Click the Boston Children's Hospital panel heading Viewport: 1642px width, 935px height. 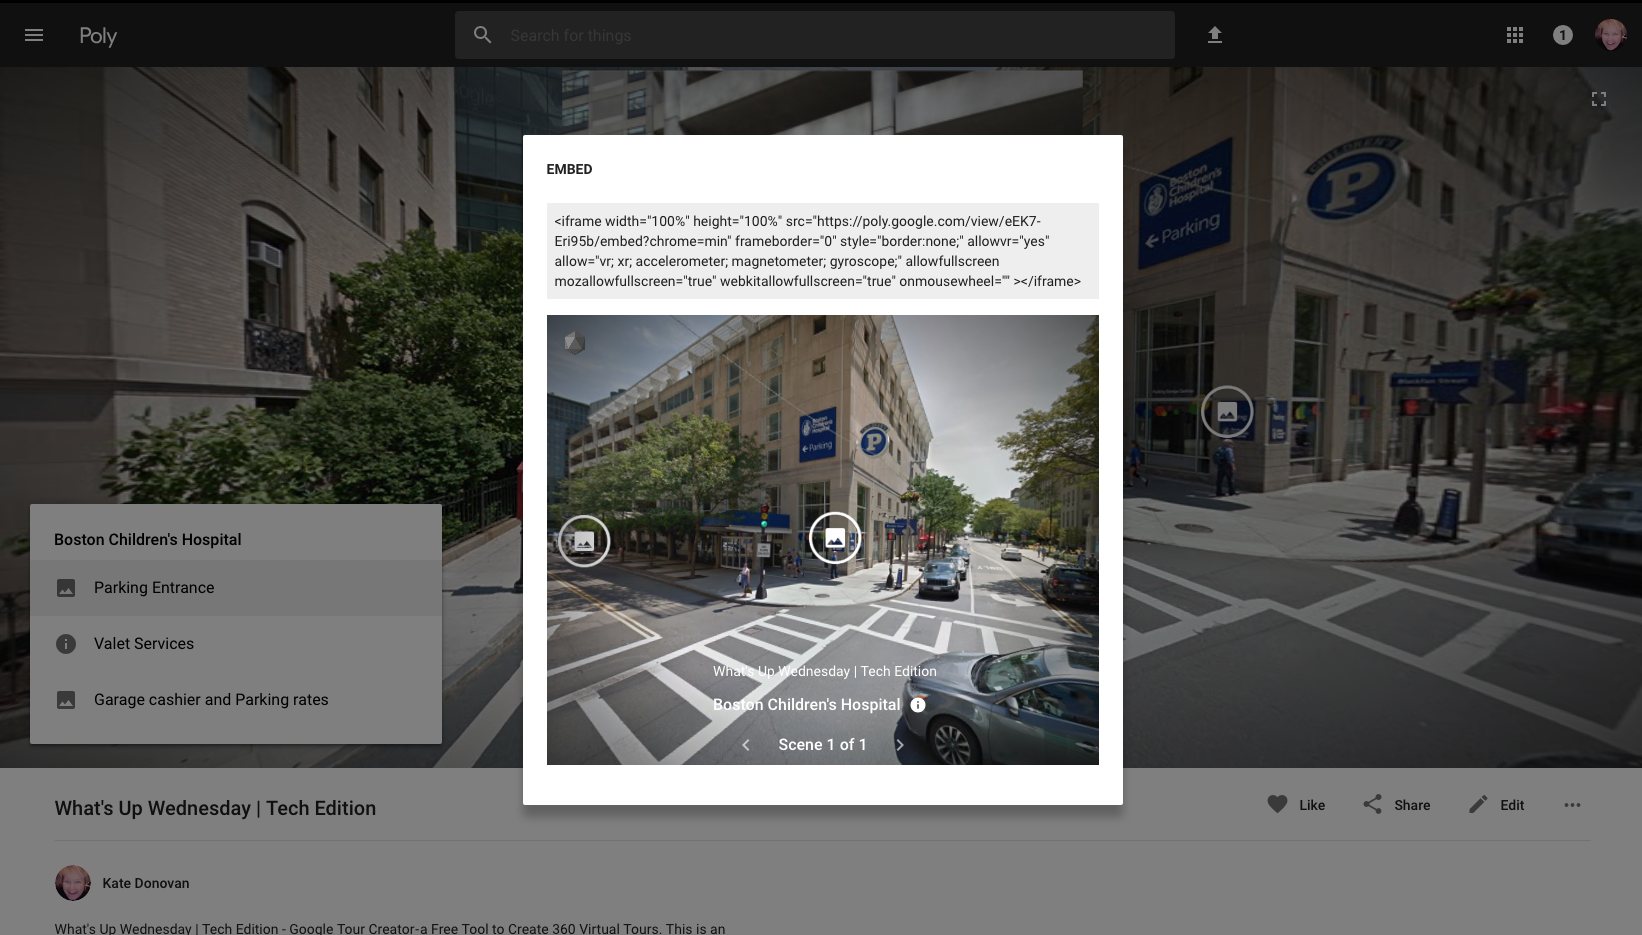pyautogui.click(x=148, y=540)
